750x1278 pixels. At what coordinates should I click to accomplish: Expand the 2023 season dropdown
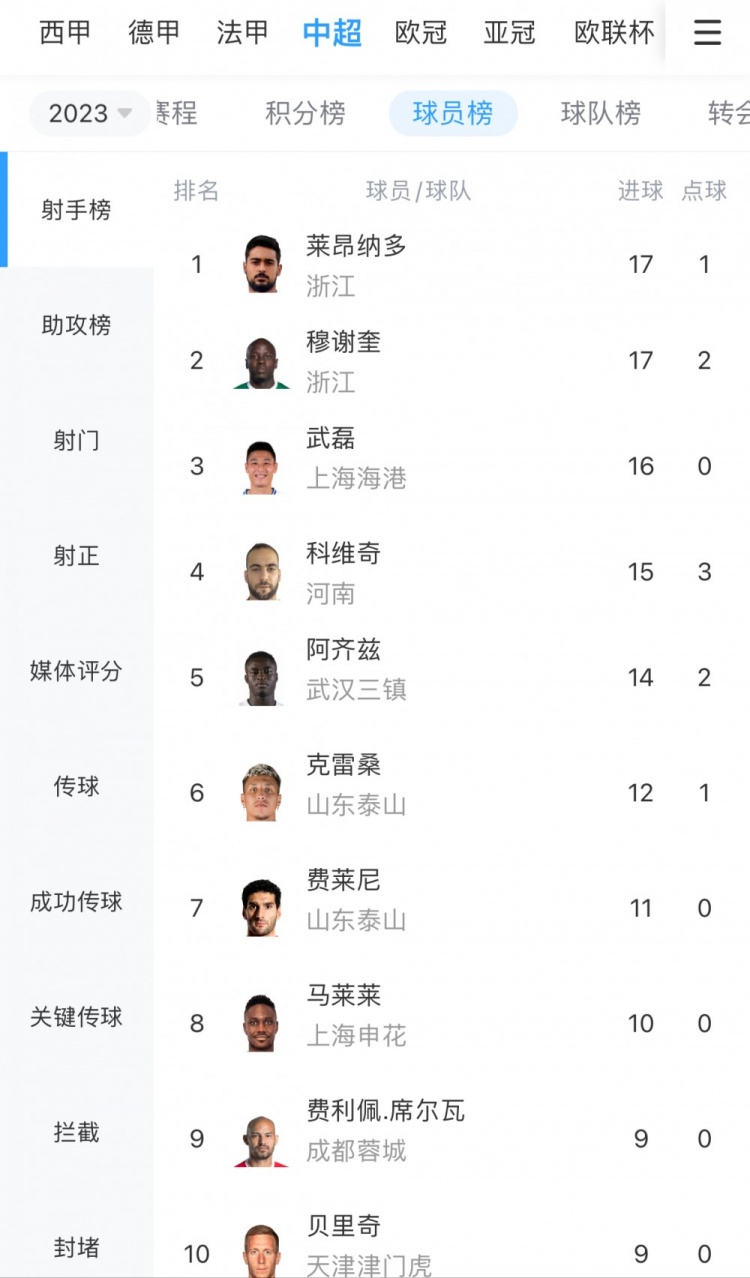(x=90, y=113)
